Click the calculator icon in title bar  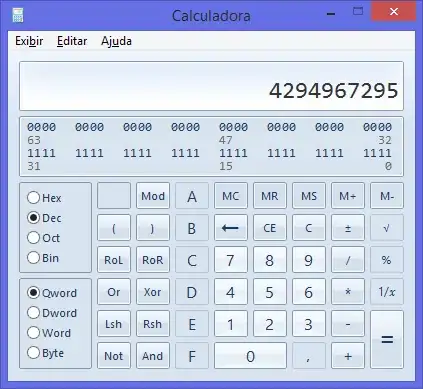click(18, 15)
